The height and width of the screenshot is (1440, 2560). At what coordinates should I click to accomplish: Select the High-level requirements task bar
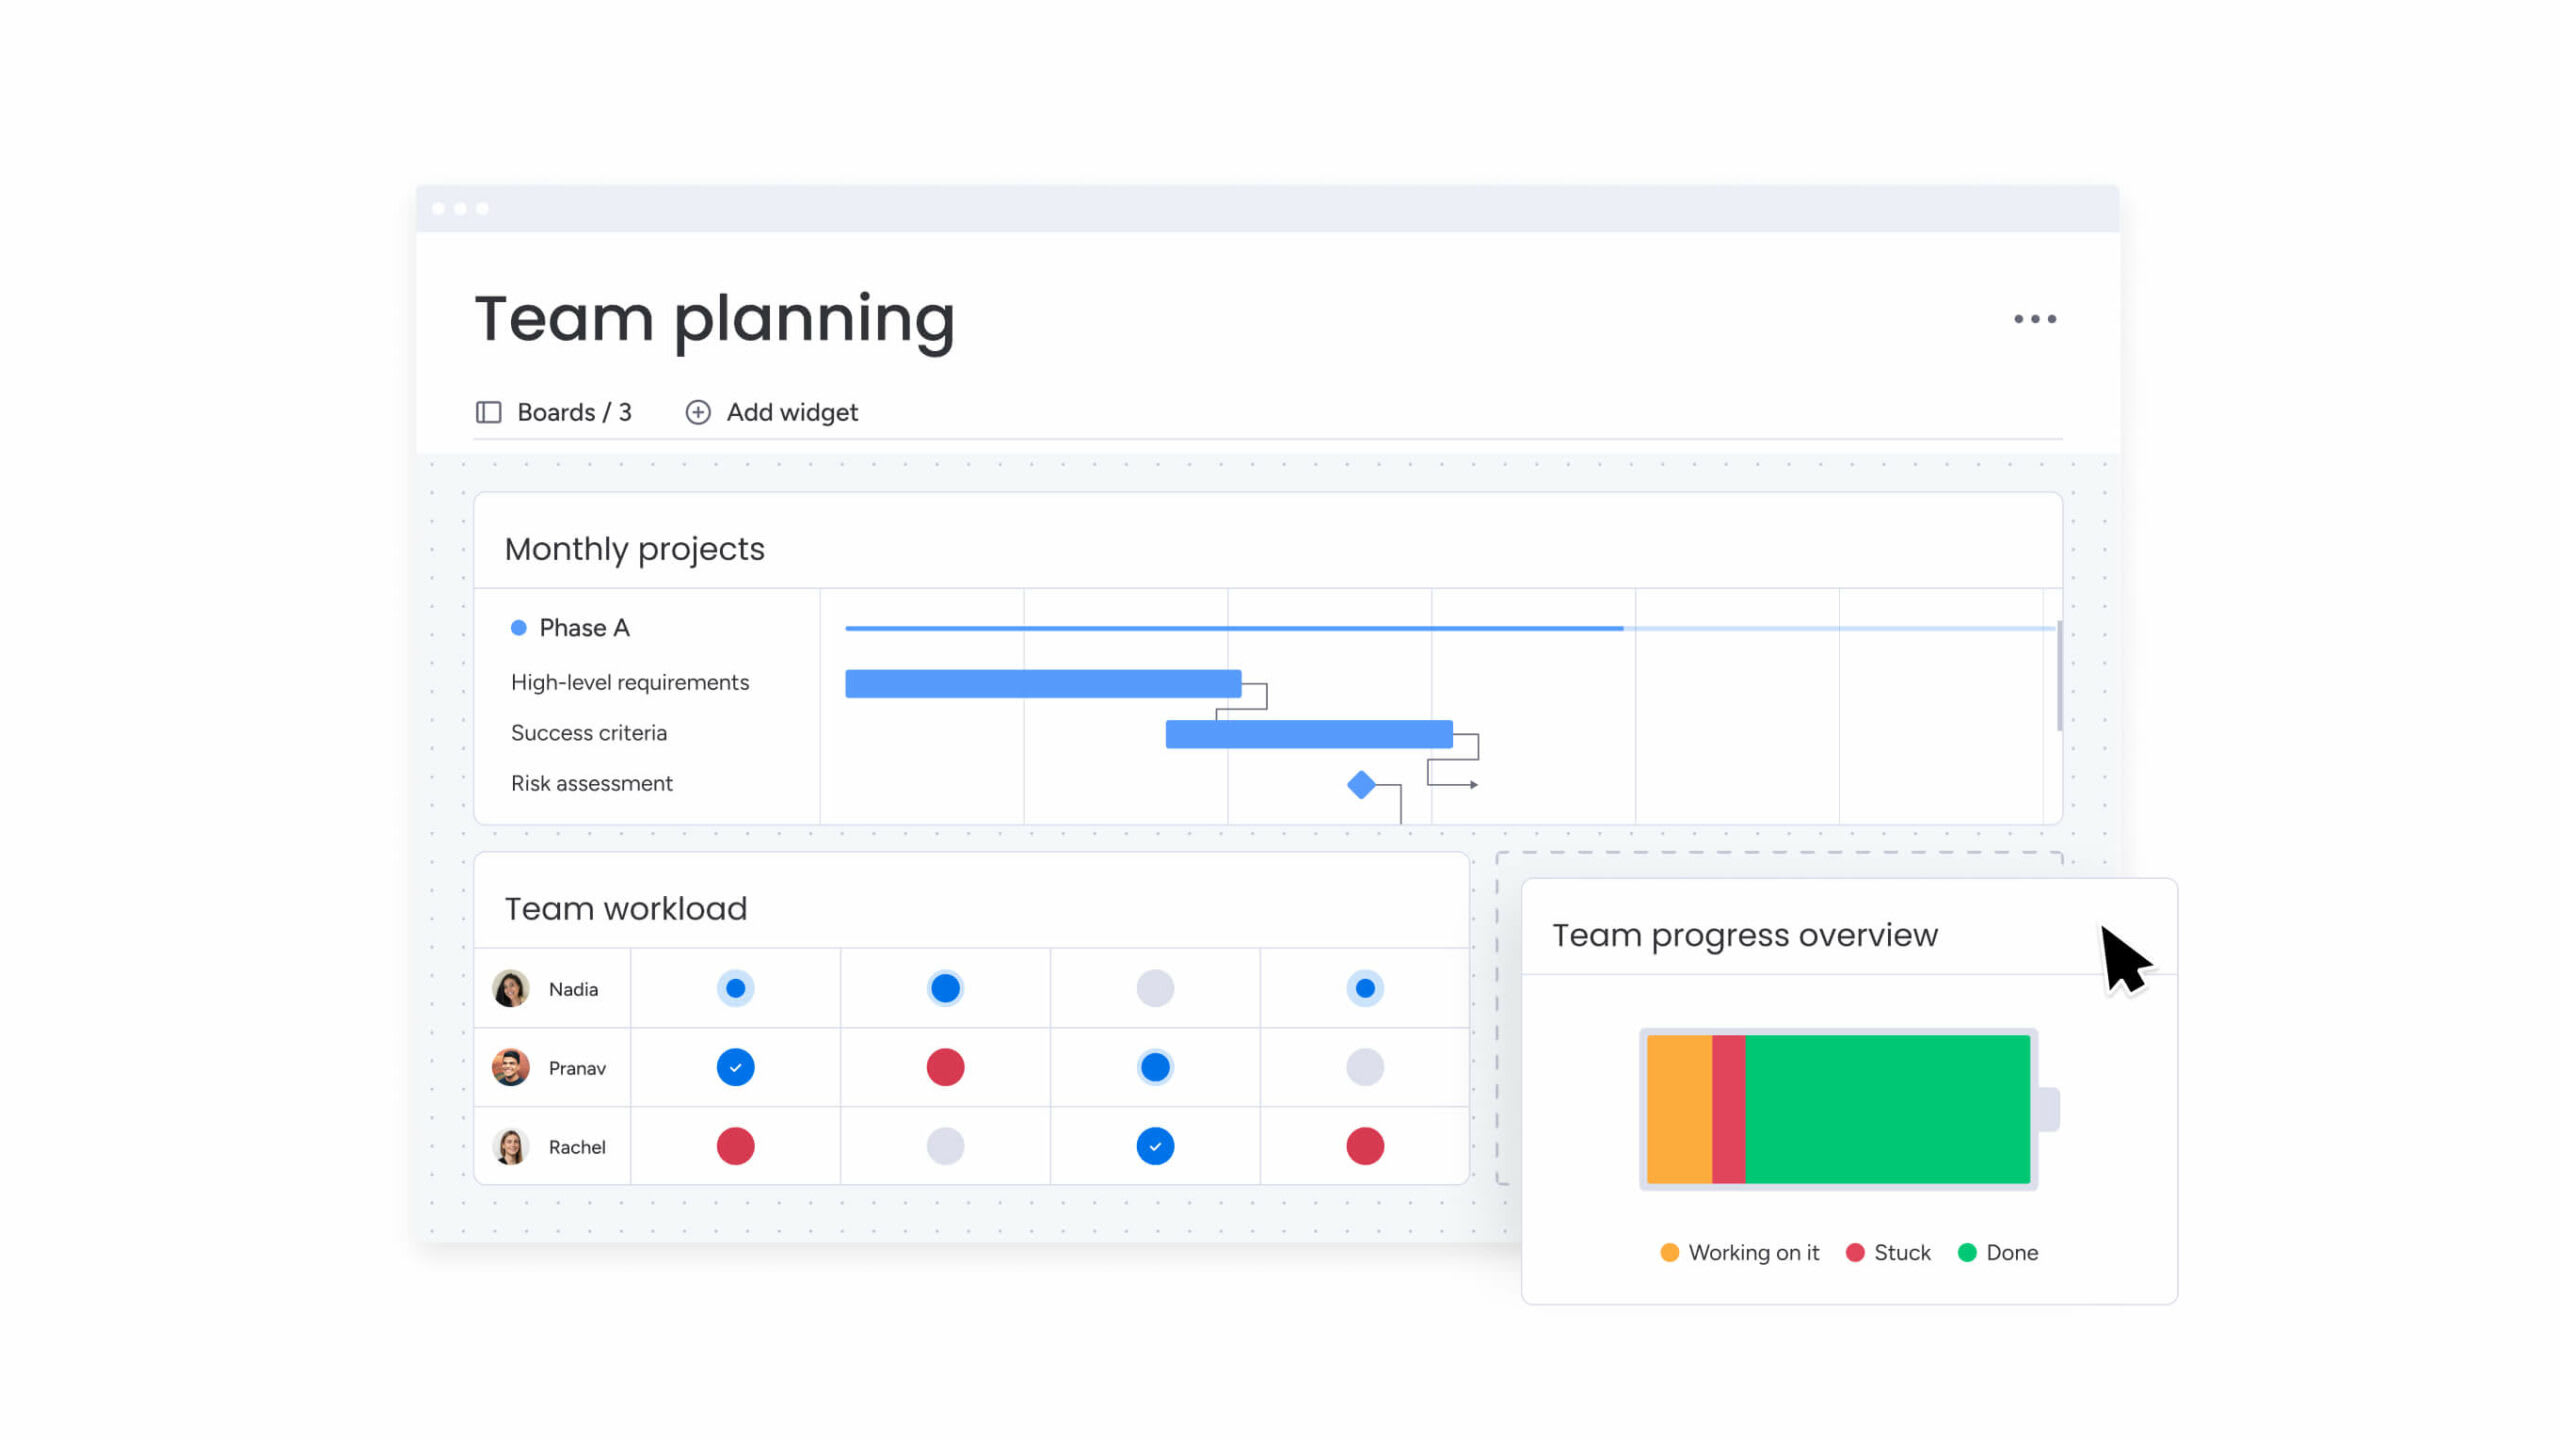tap(1041, 682)
